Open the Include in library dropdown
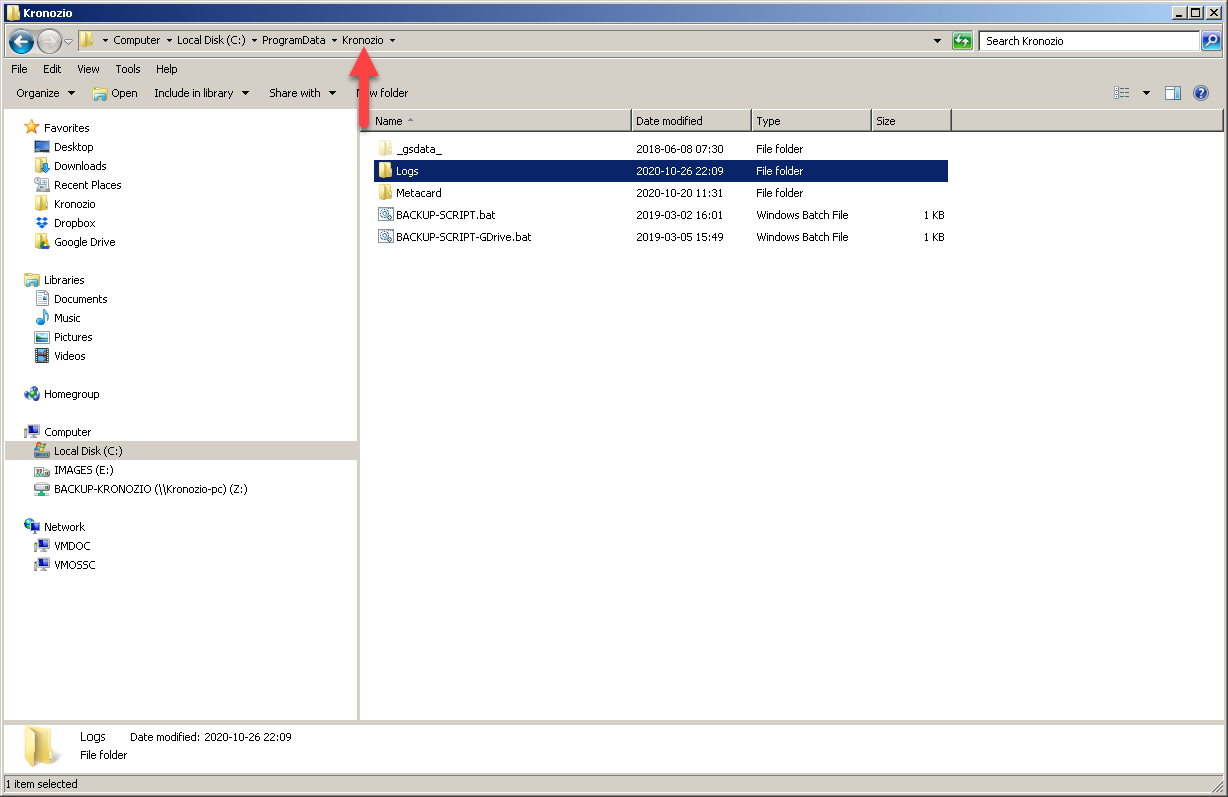 200,93
